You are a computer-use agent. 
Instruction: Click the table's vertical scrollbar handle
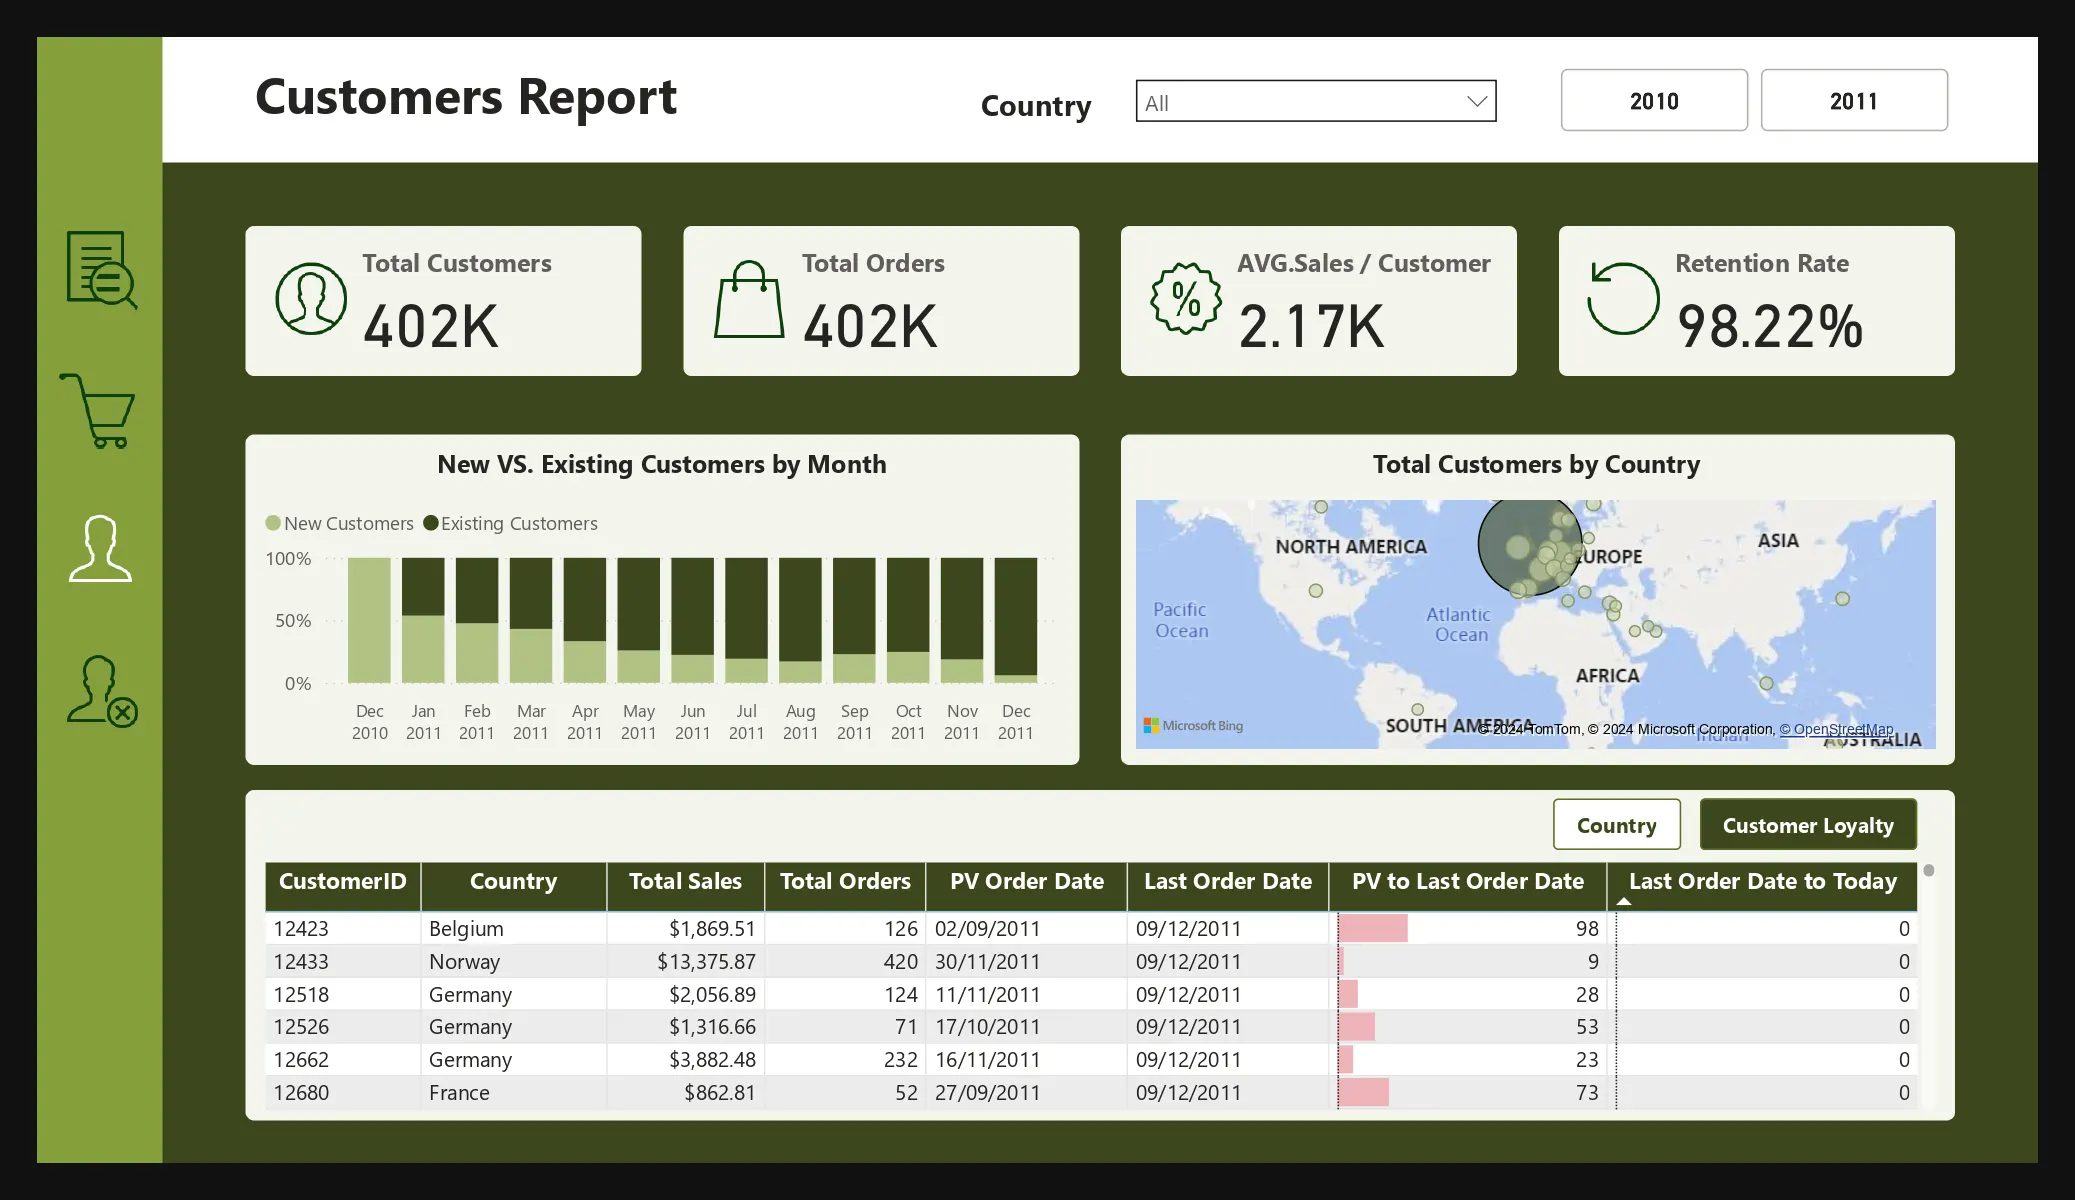pyautogui.click(x=1928, y=871)
